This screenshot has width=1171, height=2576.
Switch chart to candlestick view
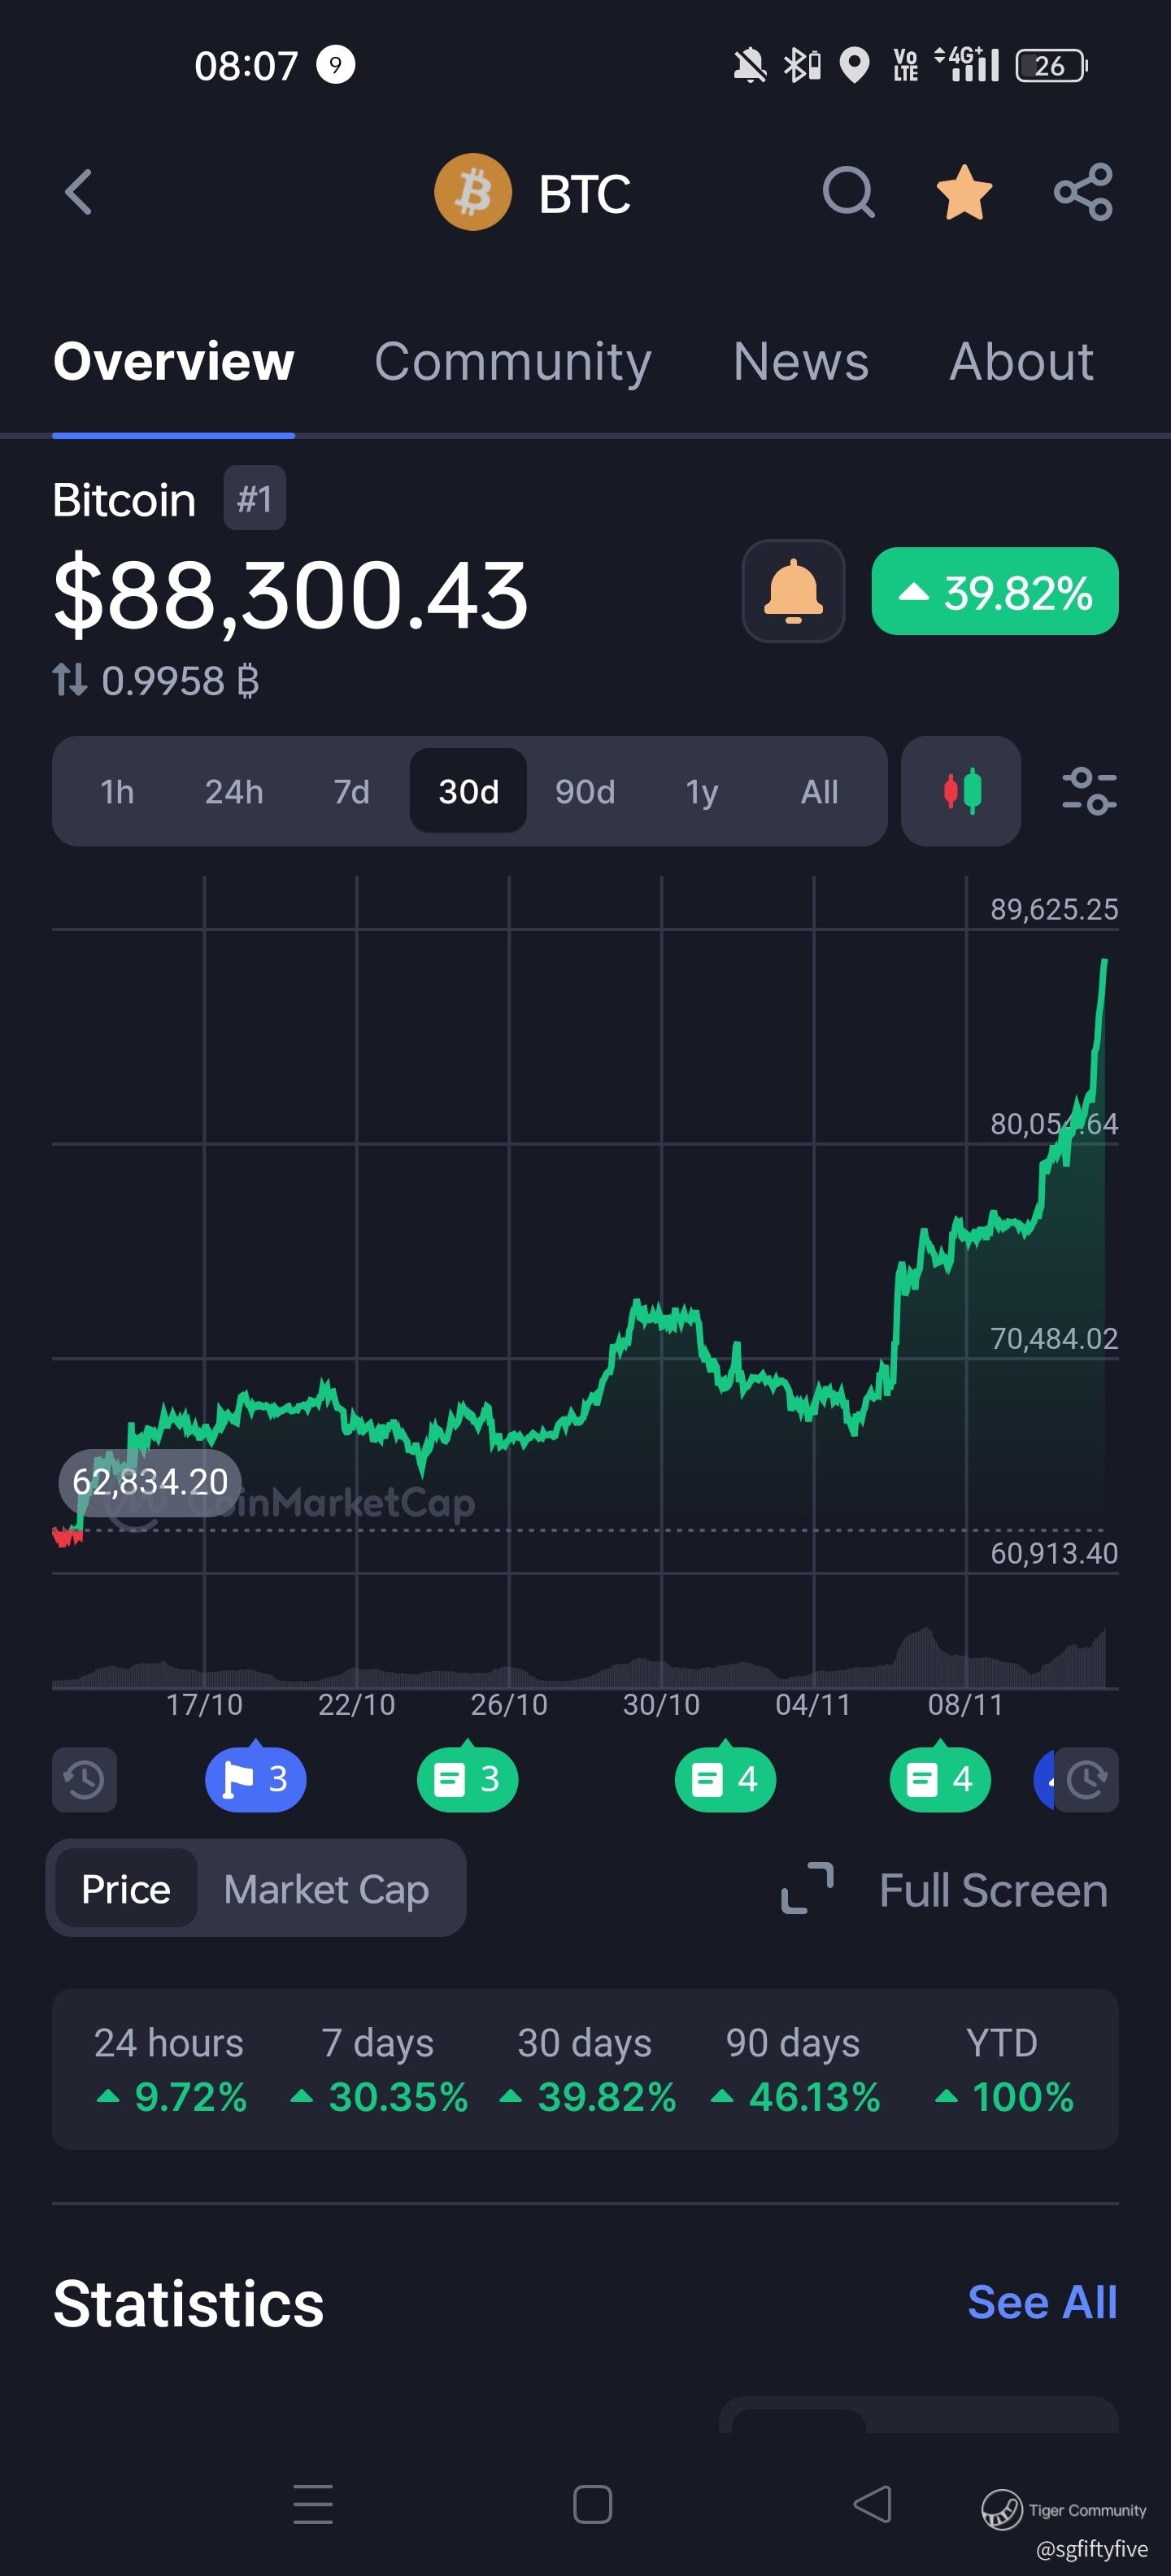960,791
